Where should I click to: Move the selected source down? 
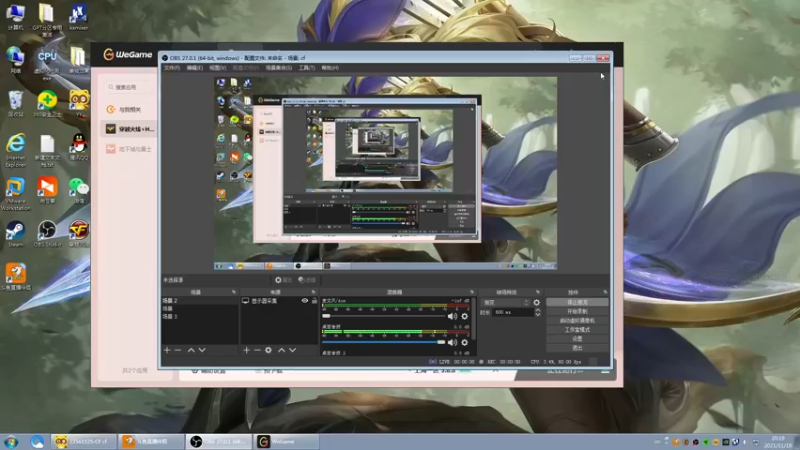[292, 350]
